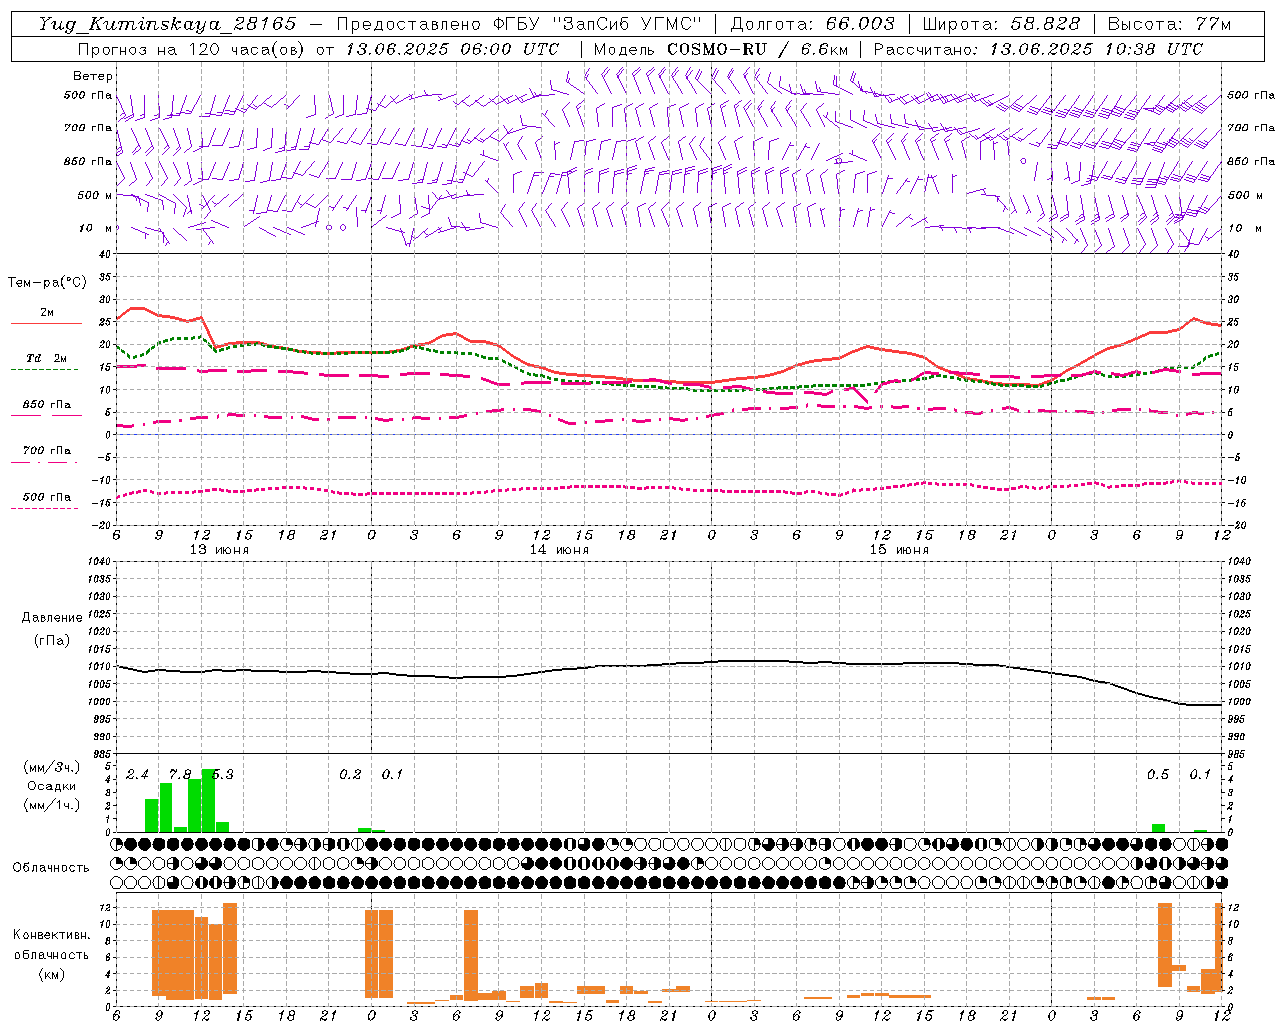Click the 5.3 precipitation total value
This screenshot has height=1024, width=1280.
pyautogui.click(x=222, y=775)
